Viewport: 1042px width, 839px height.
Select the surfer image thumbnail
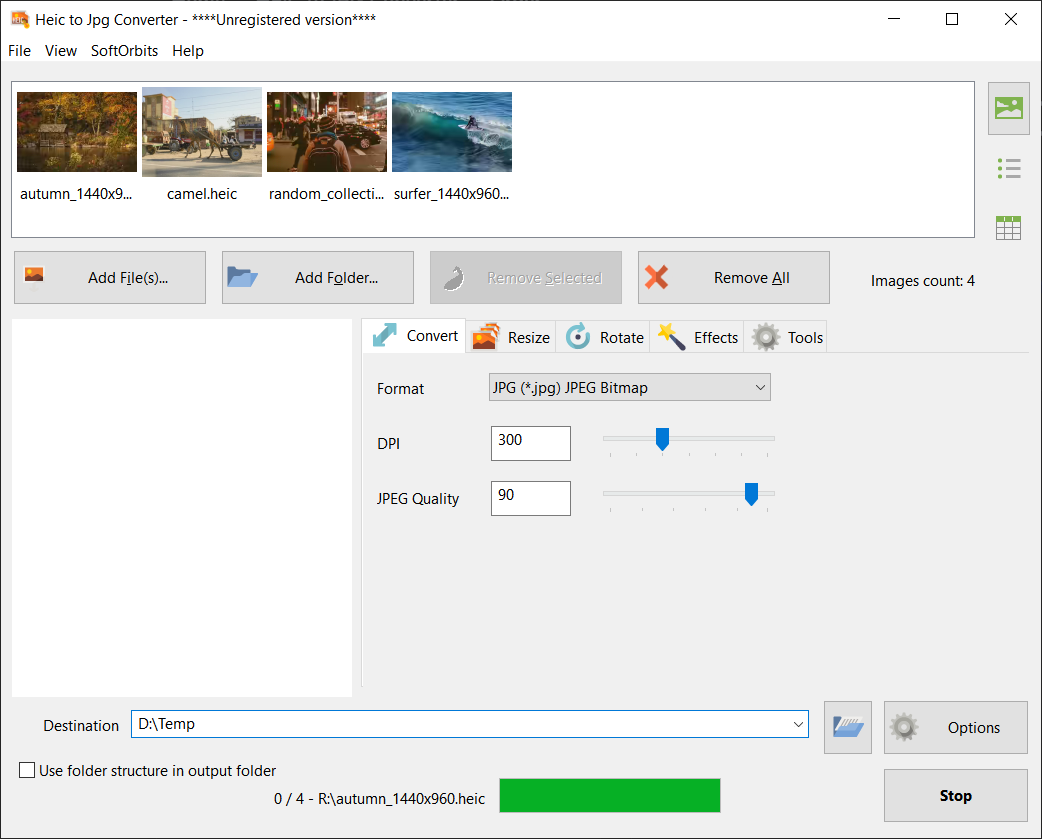pos(452,133)
